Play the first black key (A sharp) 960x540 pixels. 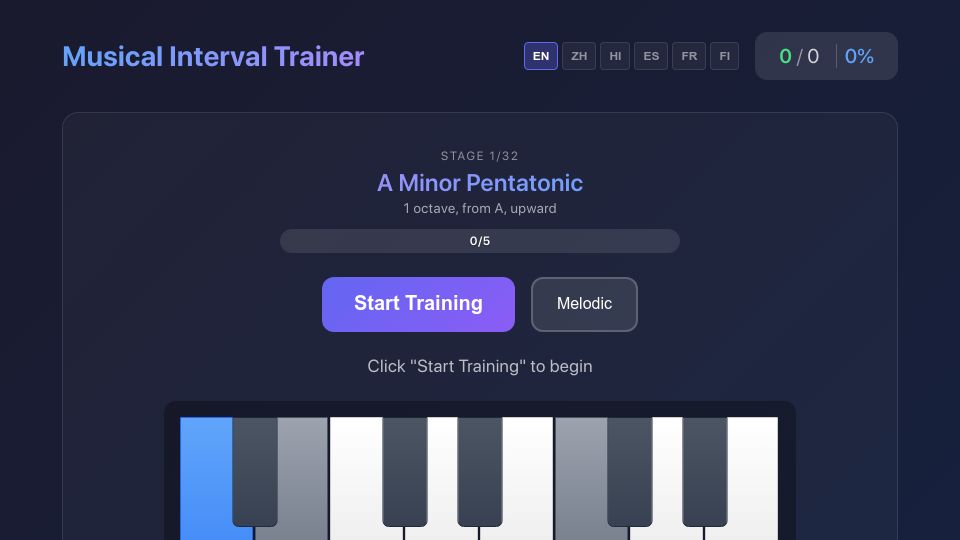[255, 471]
